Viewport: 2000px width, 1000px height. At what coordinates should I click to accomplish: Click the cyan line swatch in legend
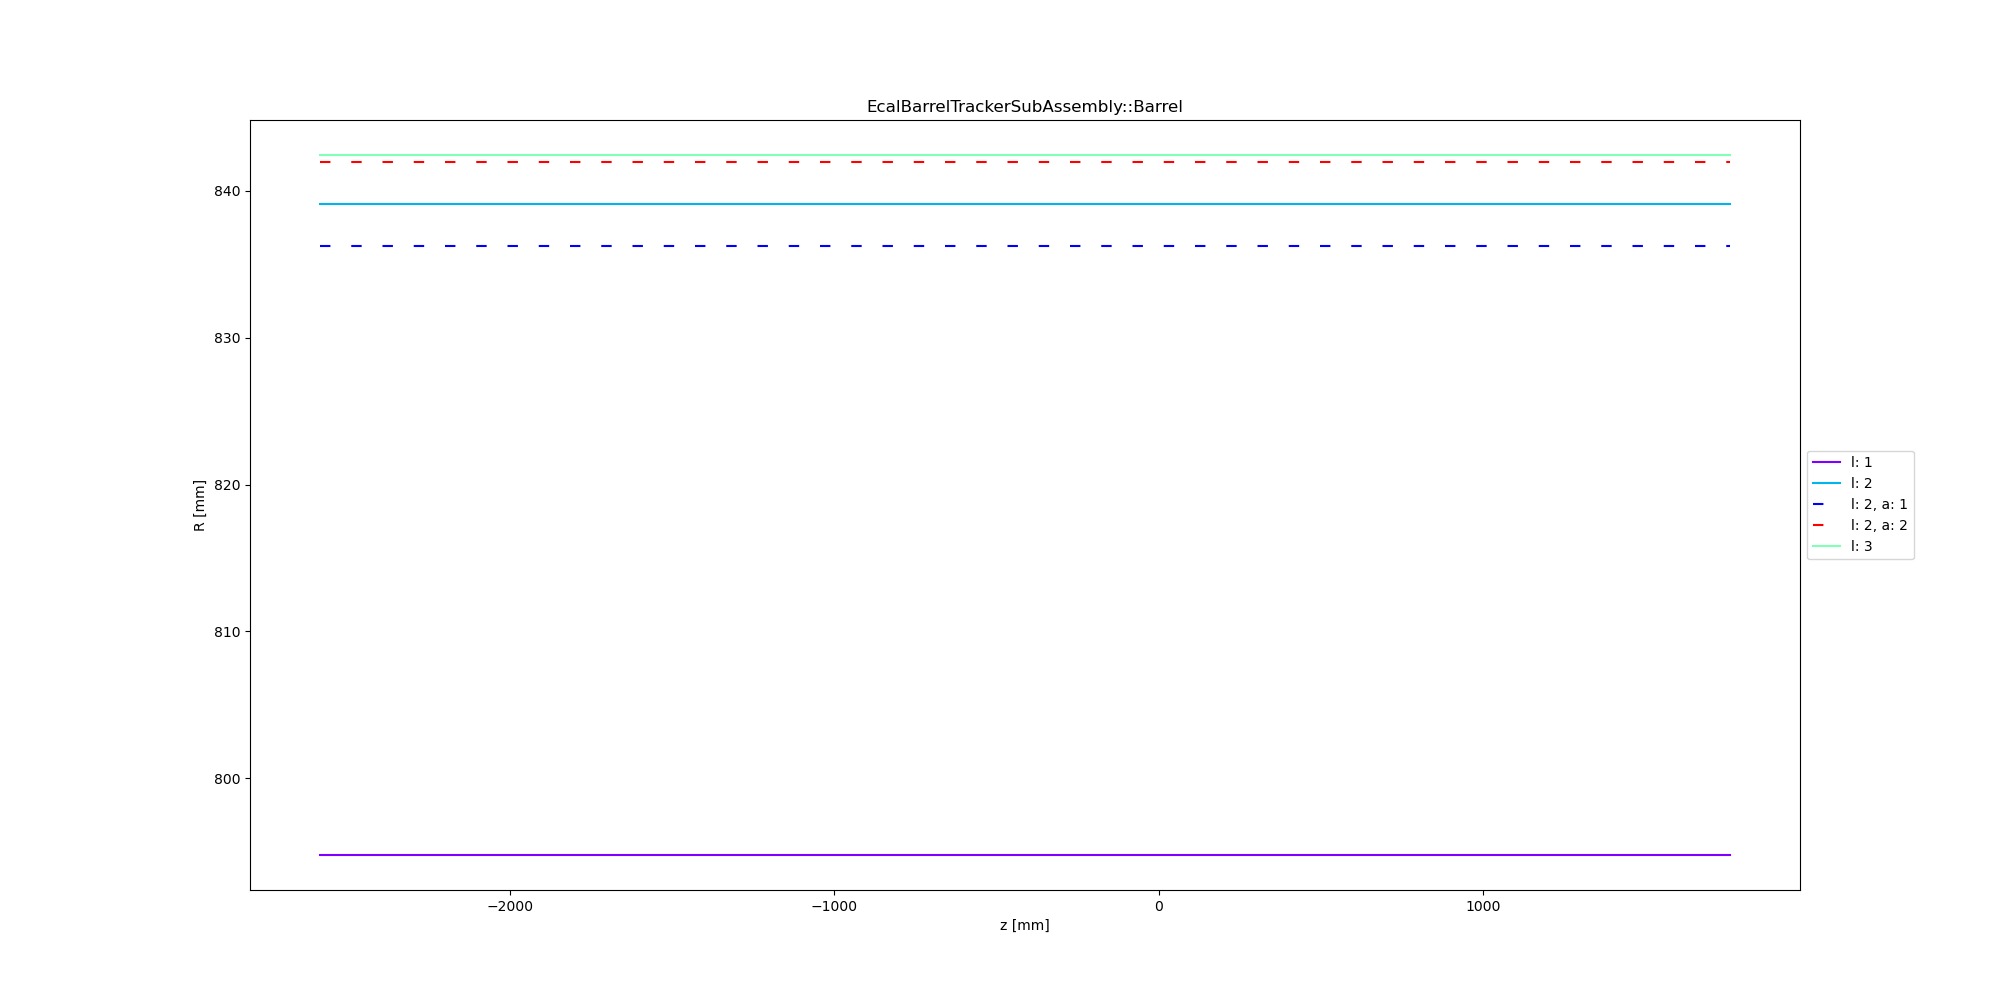pyautogui.click(x=1826, y=483)
